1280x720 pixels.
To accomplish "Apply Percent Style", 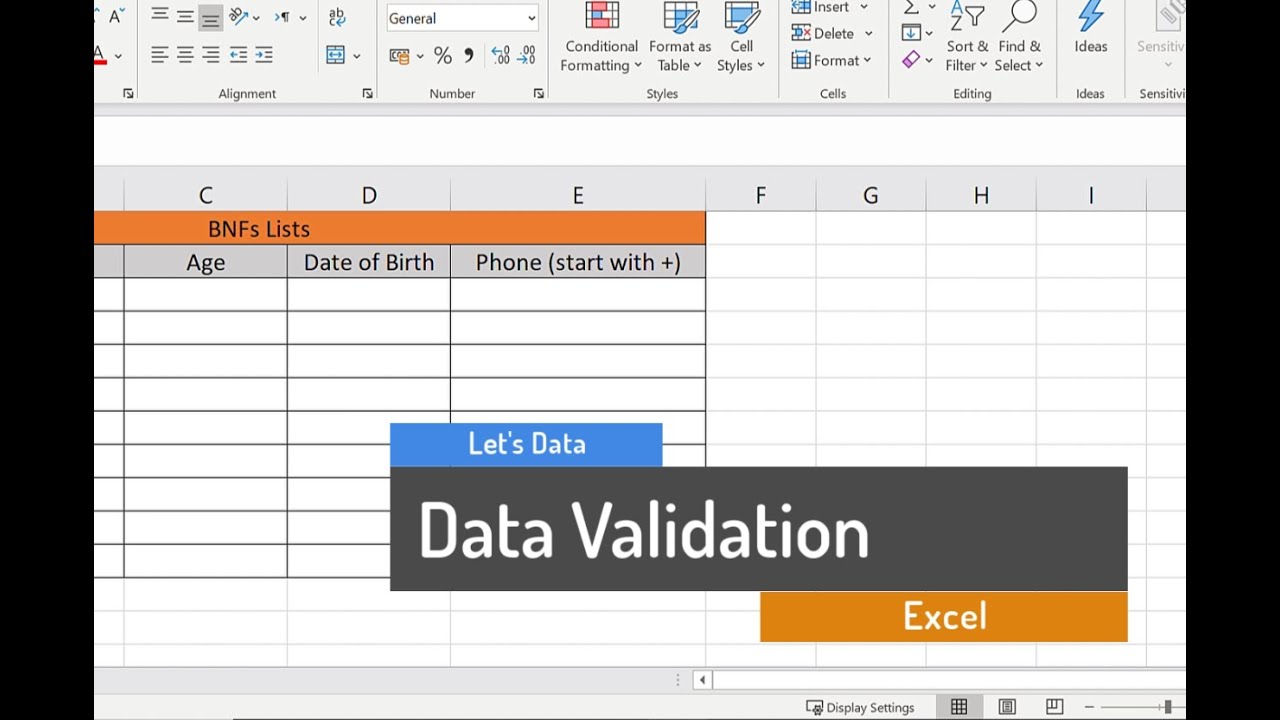I will [443, 56].
